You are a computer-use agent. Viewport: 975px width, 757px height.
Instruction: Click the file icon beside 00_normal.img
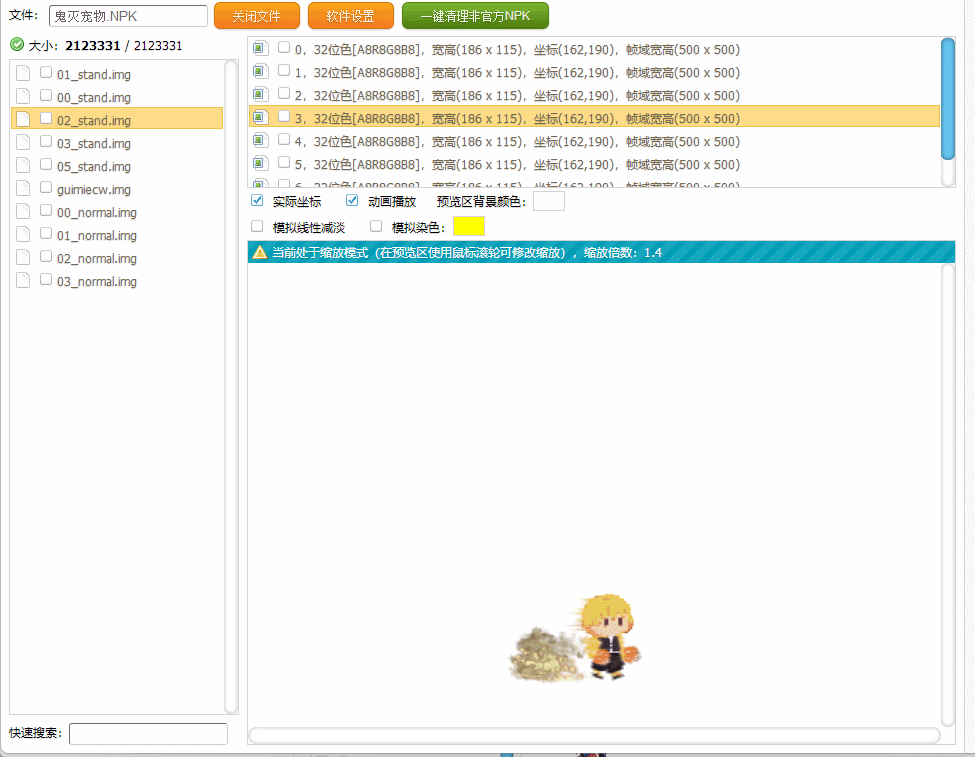tap(23, 211)
